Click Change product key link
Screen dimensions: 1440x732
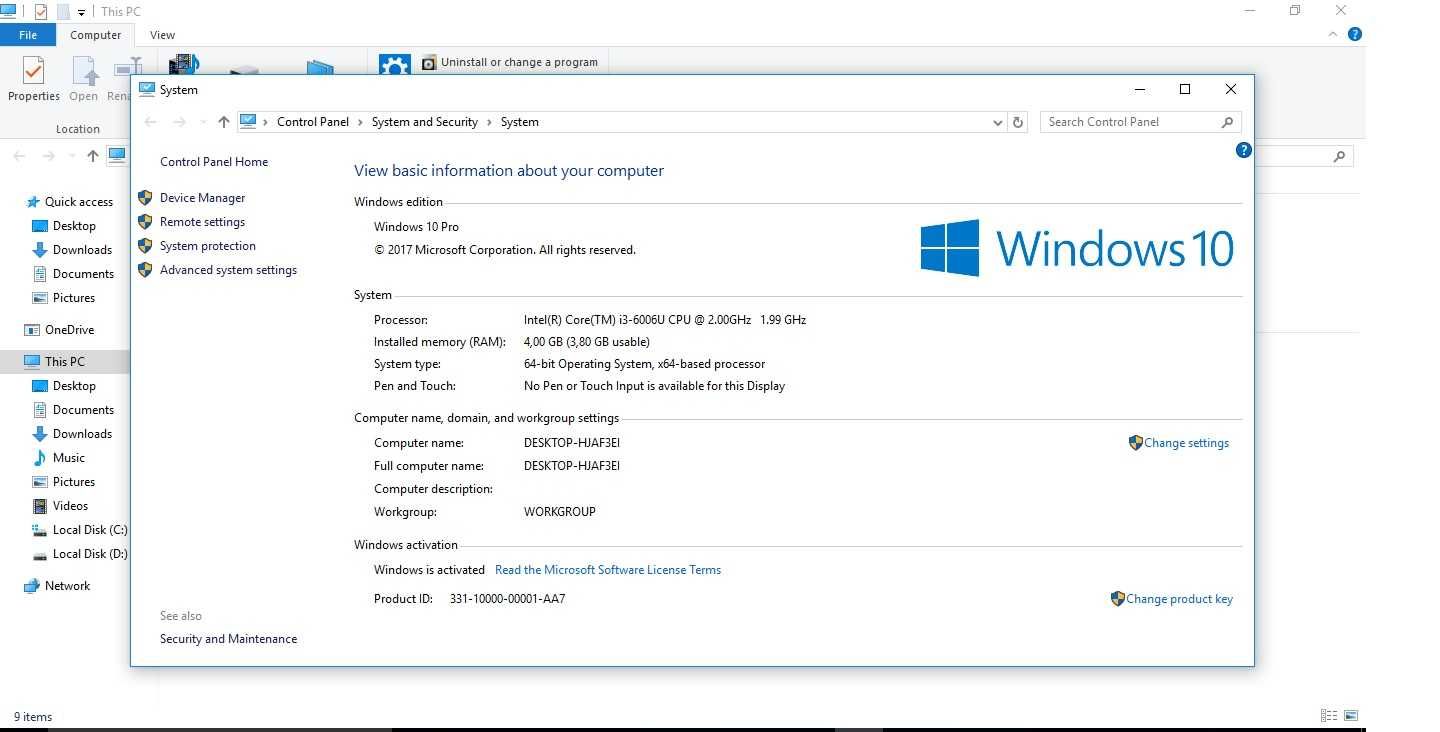coord(1179,599)
